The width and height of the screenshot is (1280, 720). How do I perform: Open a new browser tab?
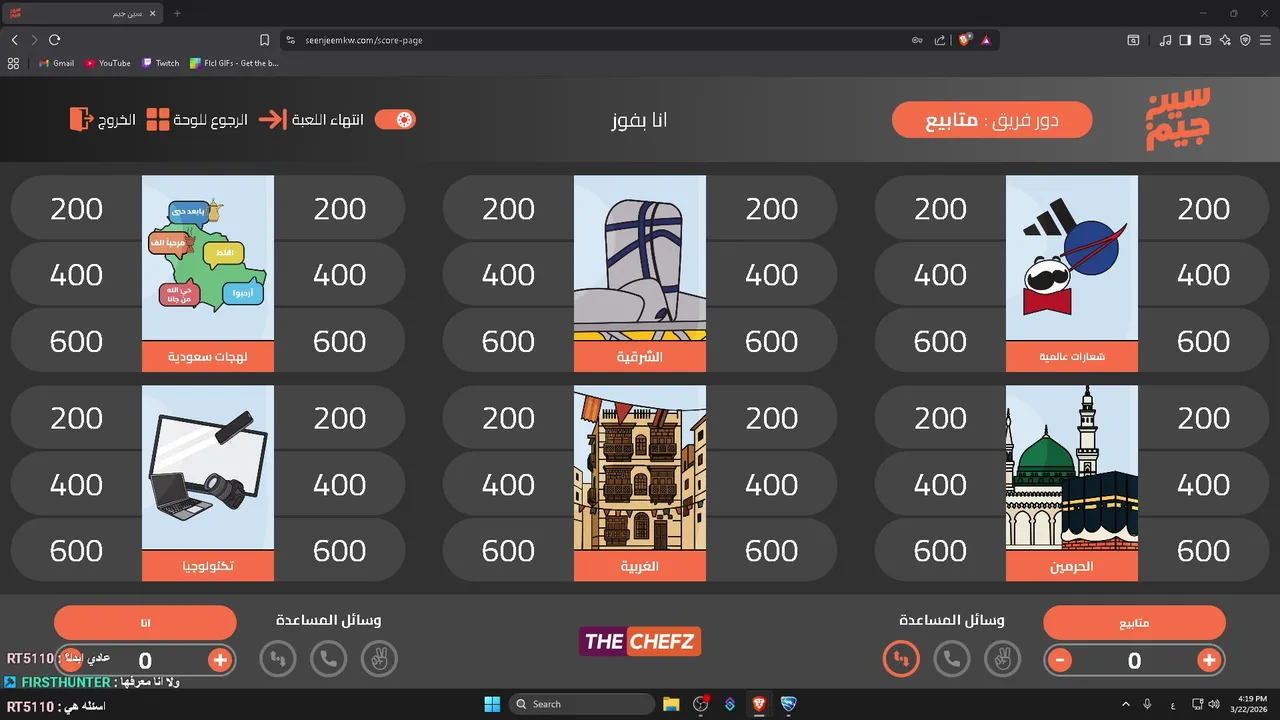tap(177, 13)
